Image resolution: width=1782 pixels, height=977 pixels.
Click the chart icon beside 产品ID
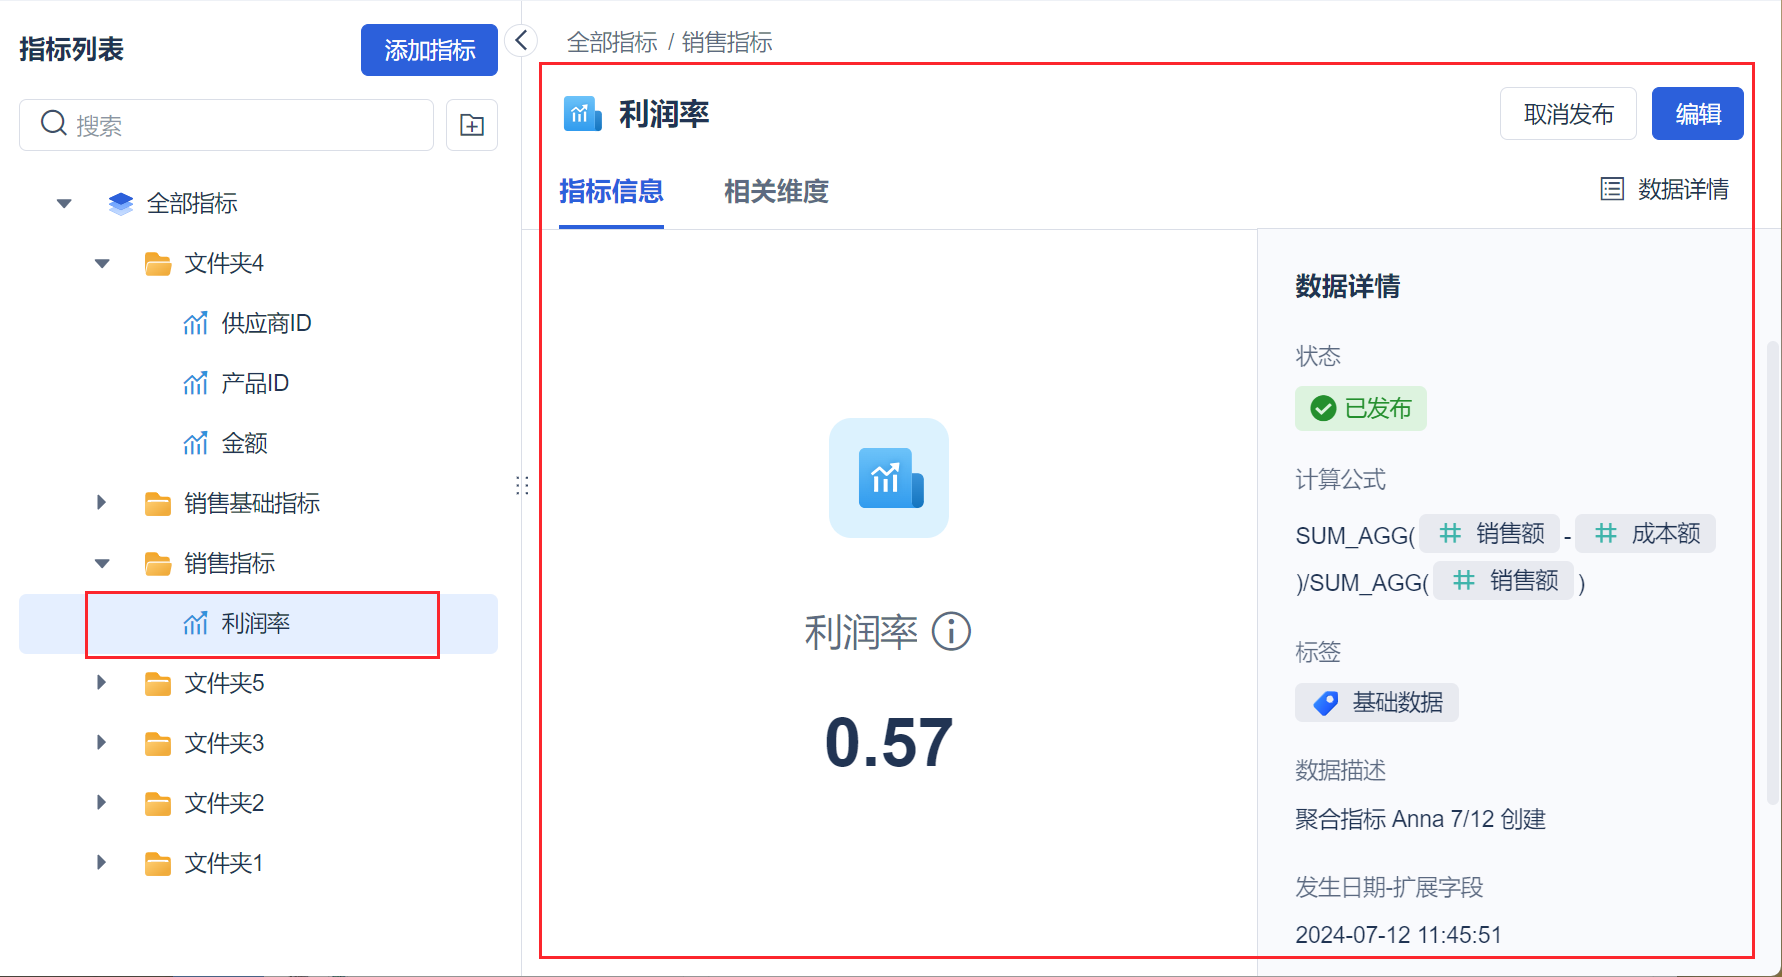(196, 384)
